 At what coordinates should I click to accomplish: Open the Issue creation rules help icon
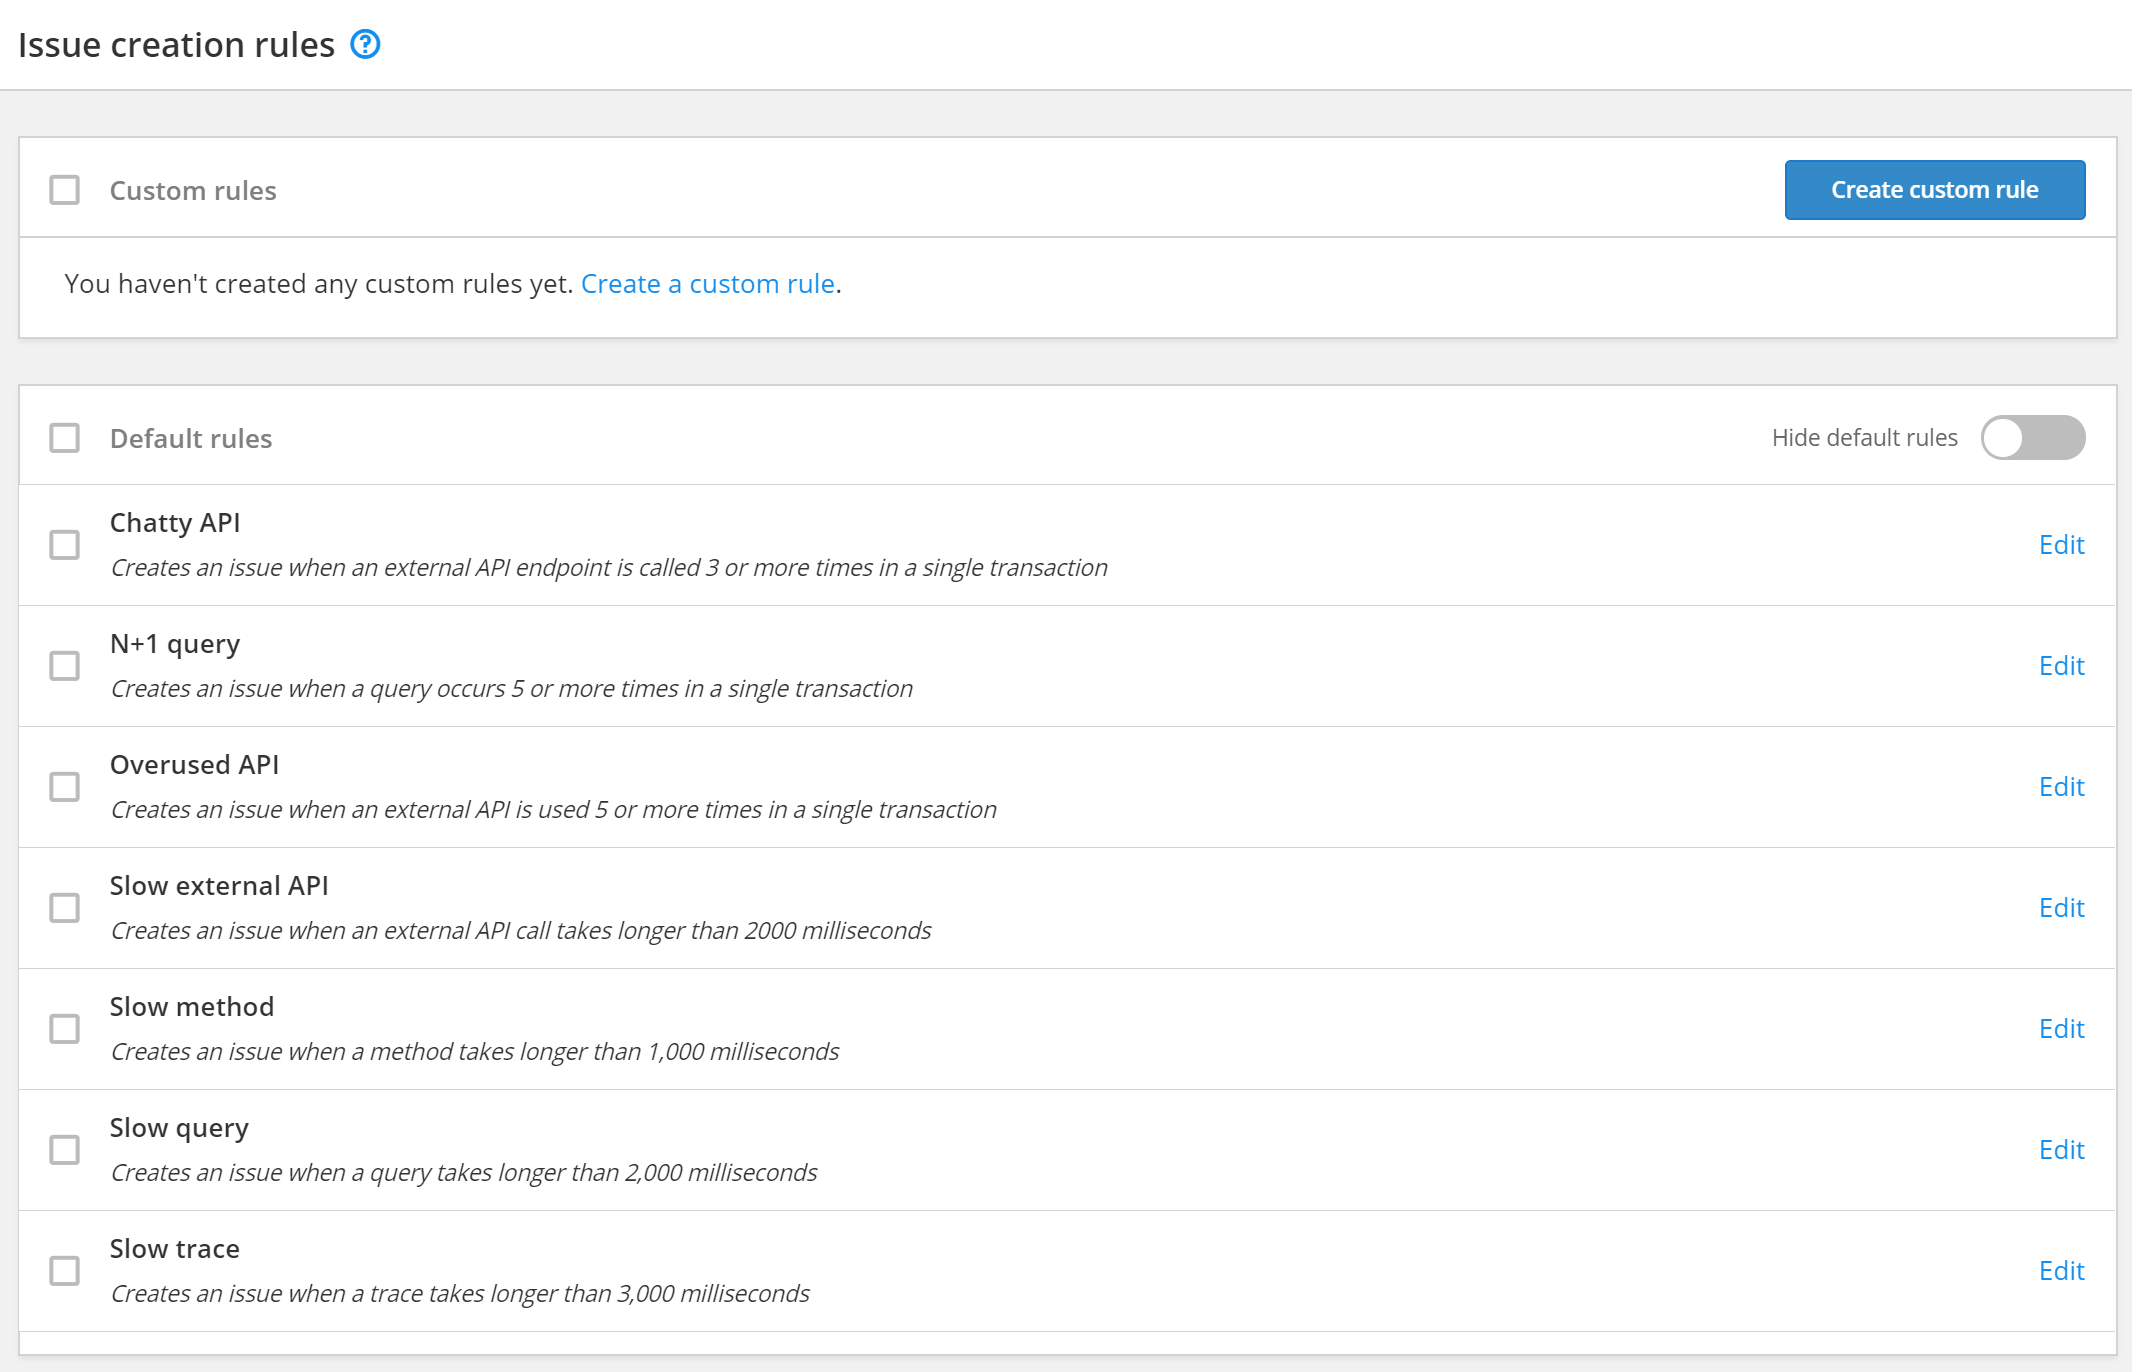point(365,44)
